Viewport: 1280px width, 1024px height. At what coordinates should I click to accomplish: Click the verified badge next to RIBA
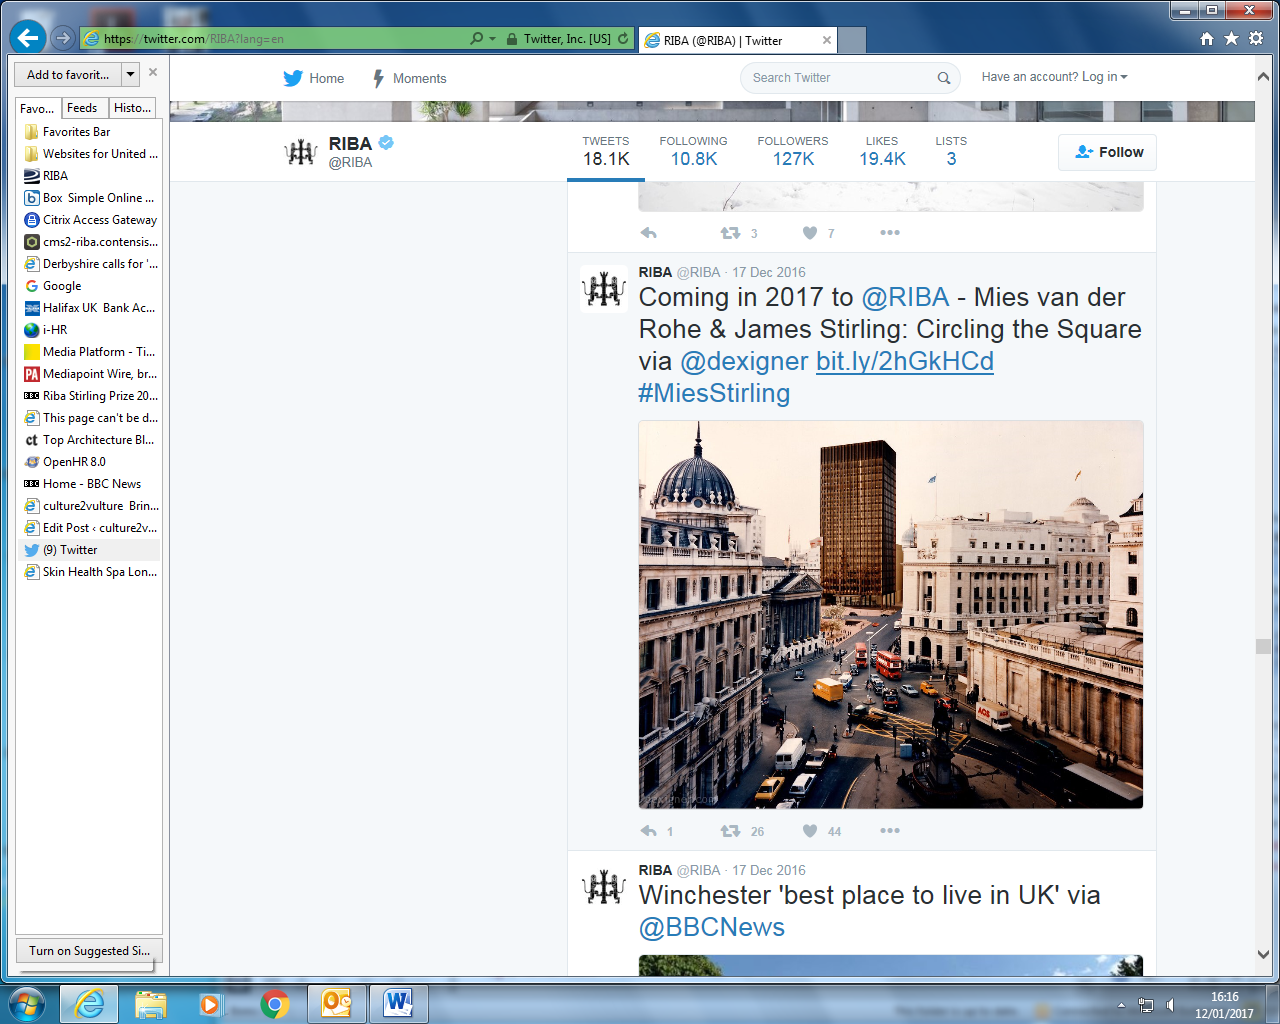tap(386, 143)
